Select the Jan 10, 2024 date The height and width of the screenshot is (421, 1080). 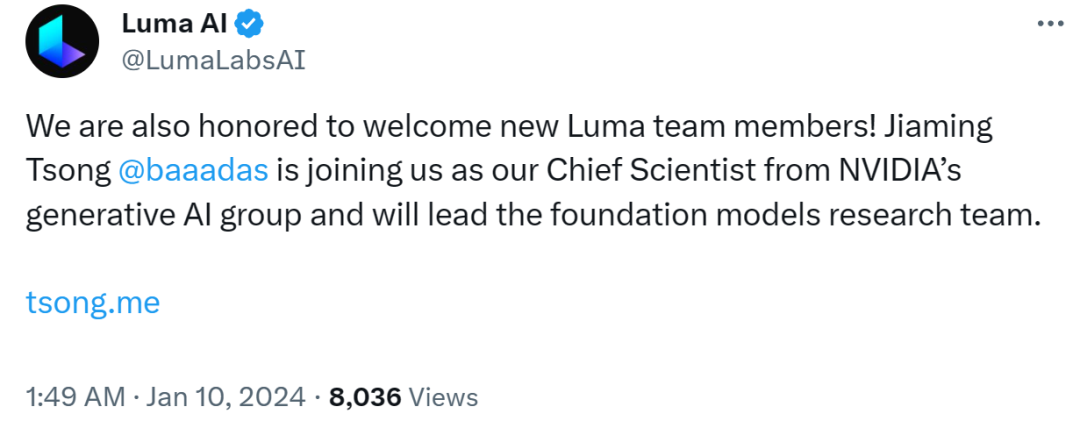228,398
